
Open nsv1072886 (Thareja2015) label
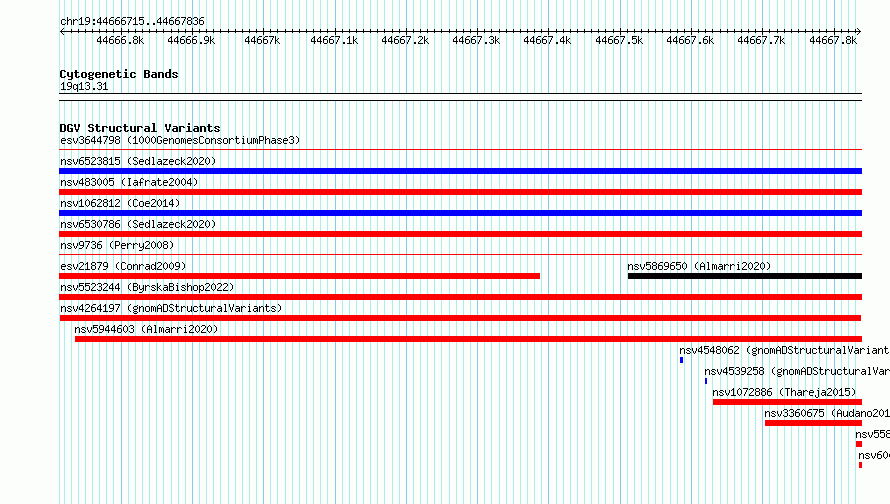pos(784,392)
